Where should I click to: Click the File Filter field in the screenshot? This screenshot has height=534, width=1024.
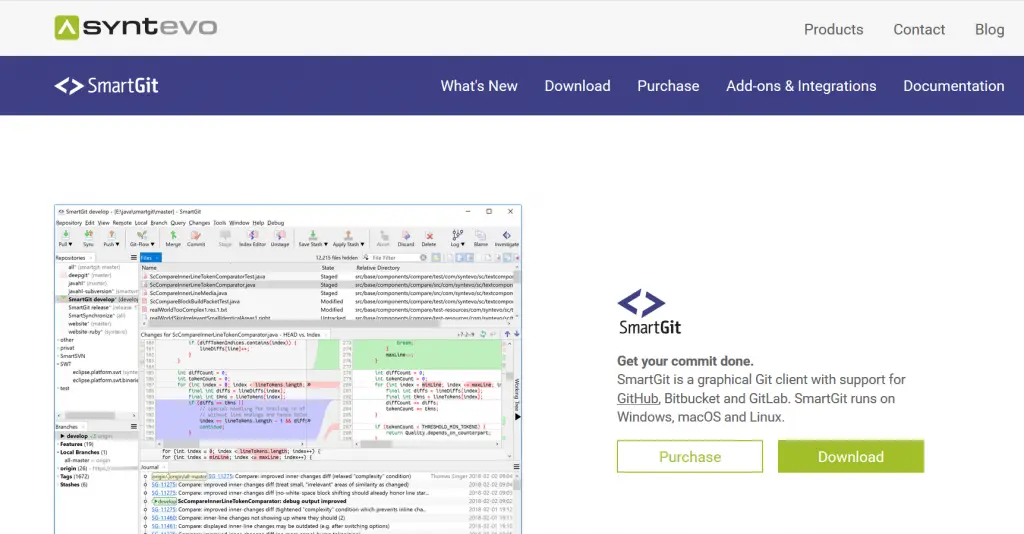[394, 258]
